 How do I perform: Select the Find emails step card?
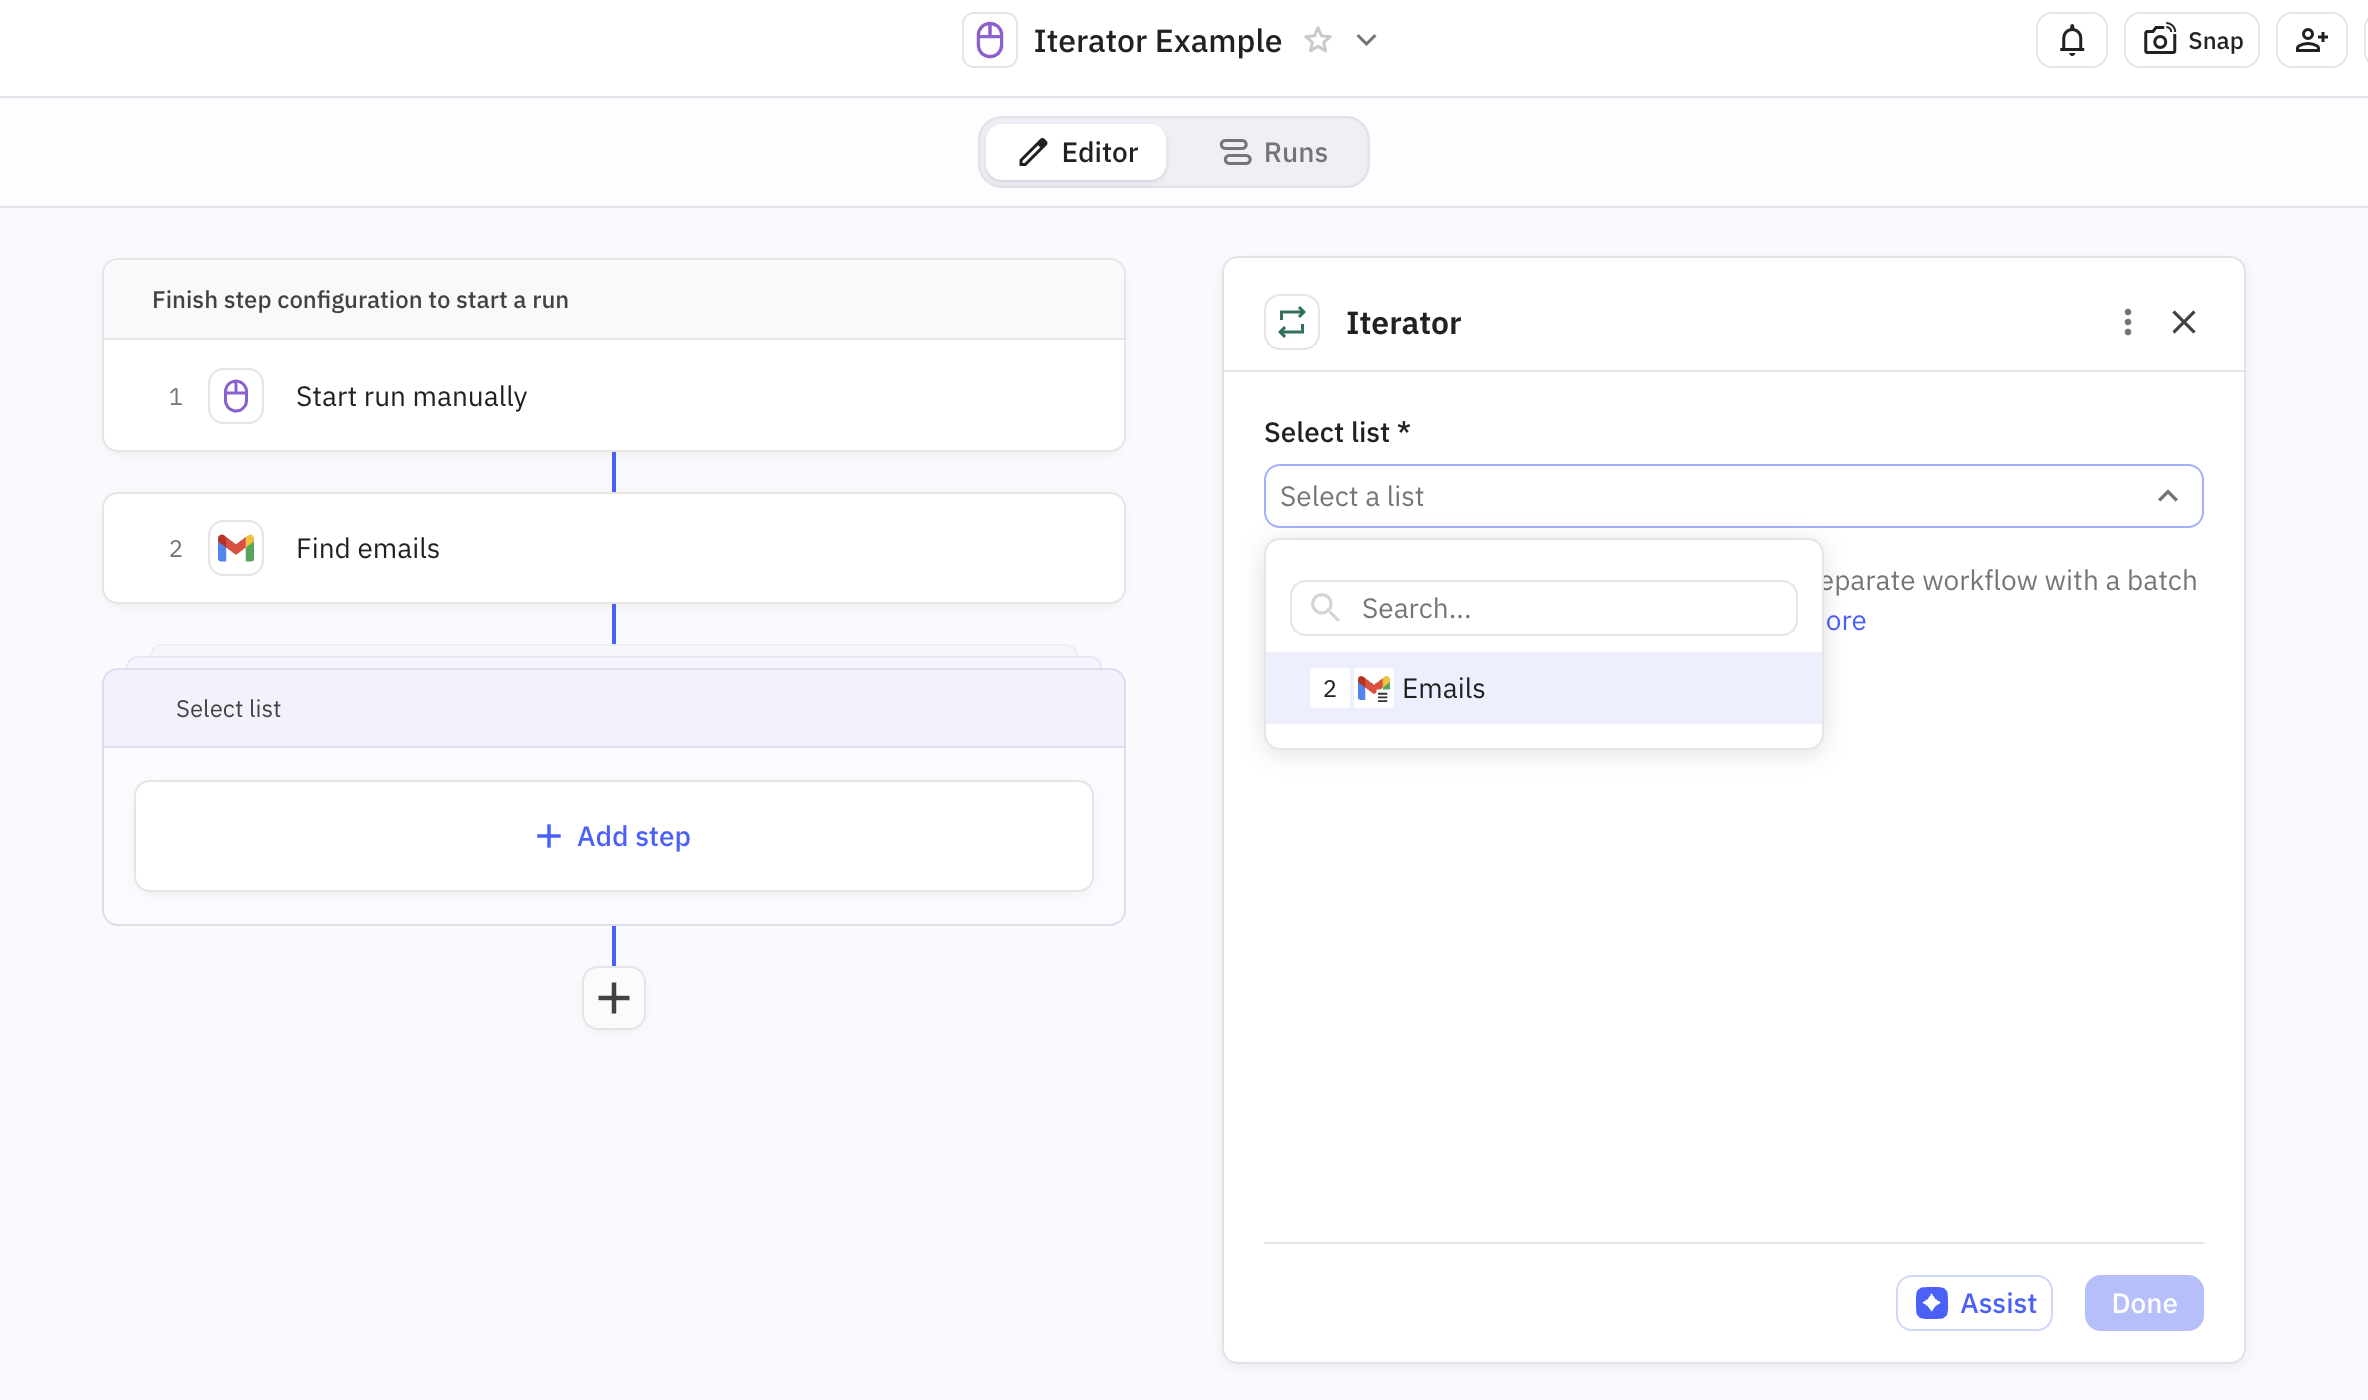click(613, 548)
